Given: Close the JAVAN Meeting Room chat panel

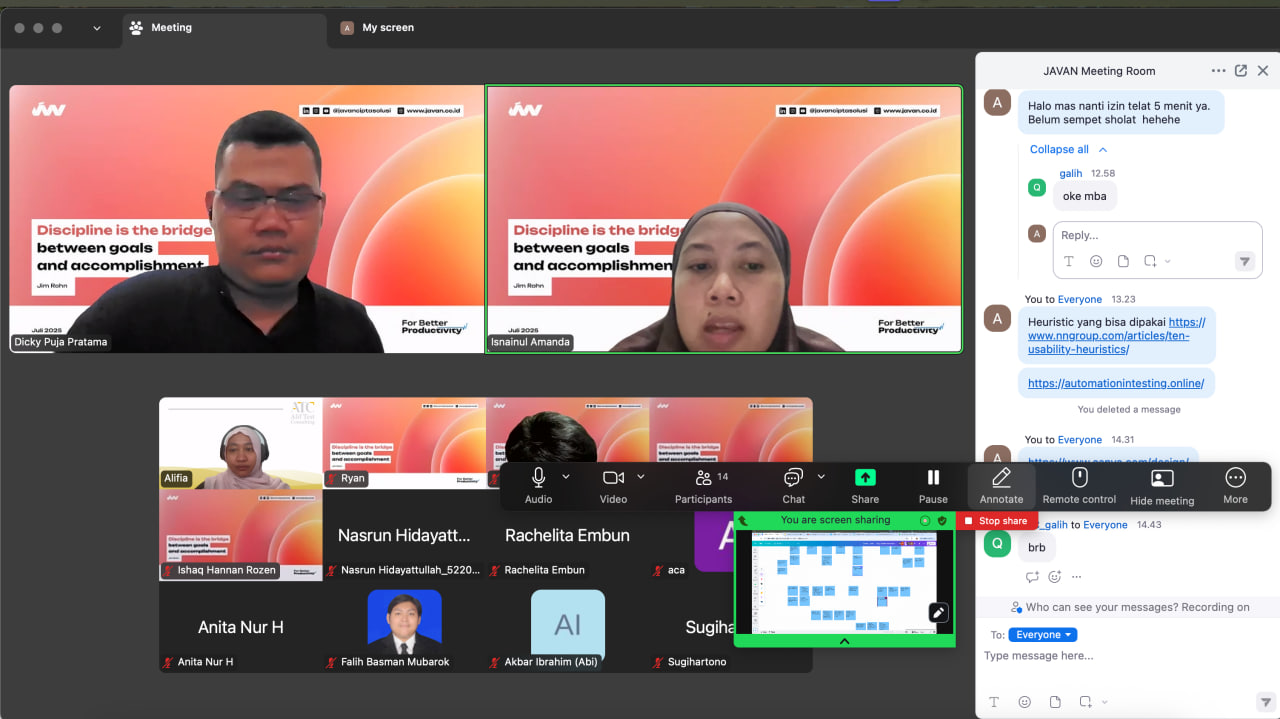Looking at the screenshot, I should click(1263, 71).
